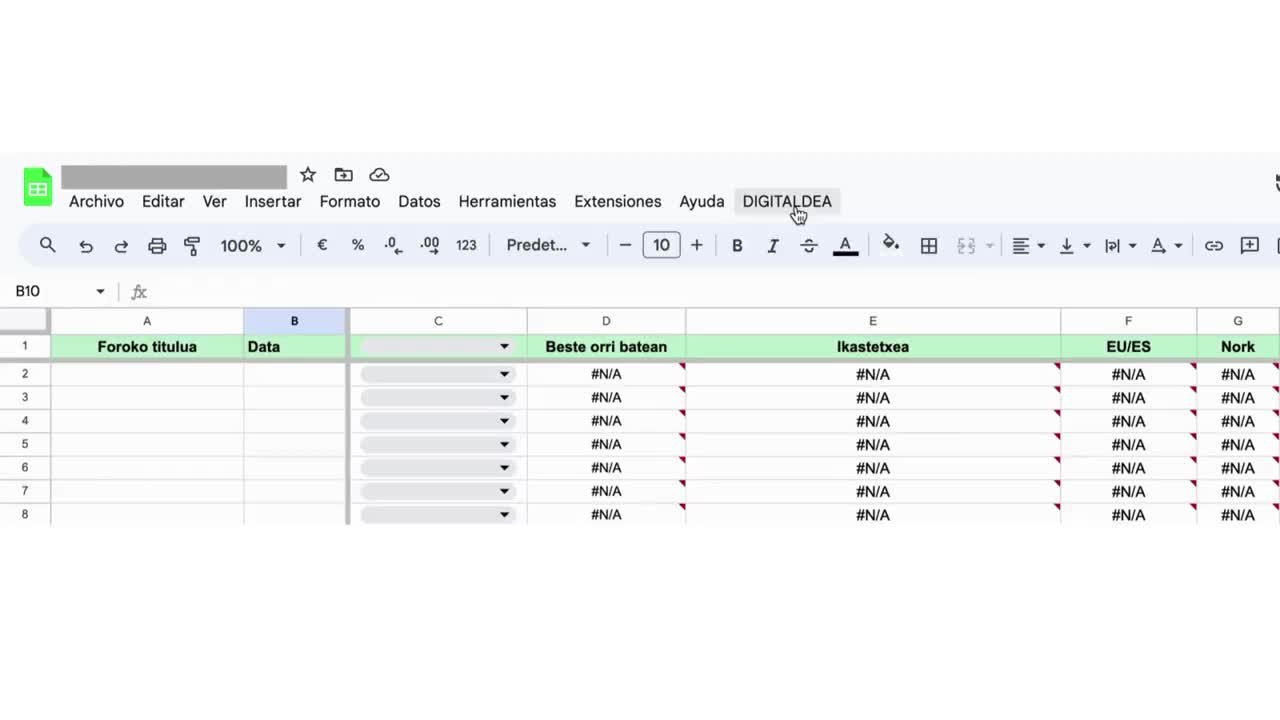
Task: Toggle strikethrough formatting
Action: pos(809,246)
